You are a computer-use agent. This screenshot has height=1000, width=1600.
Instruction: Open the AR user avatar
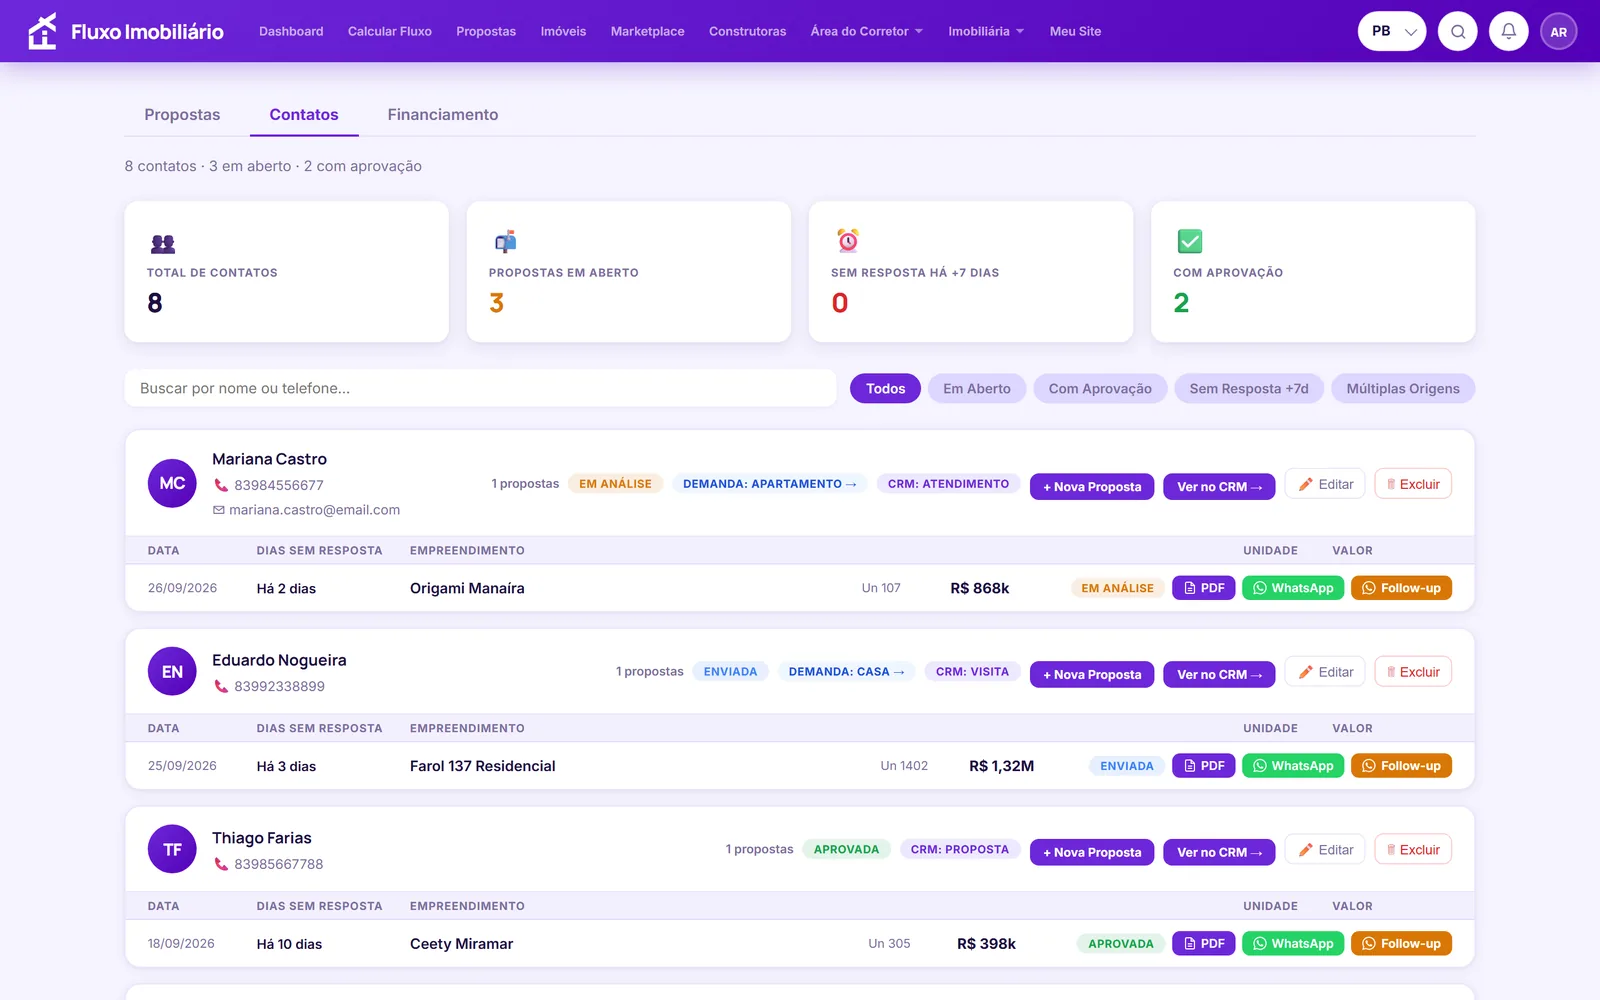tap(1559, 31)
